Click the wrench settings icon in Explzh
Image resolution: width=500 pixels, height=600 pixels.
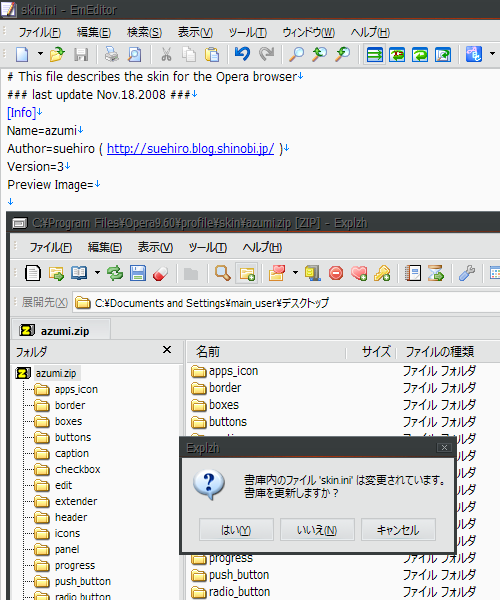point(467,273)
